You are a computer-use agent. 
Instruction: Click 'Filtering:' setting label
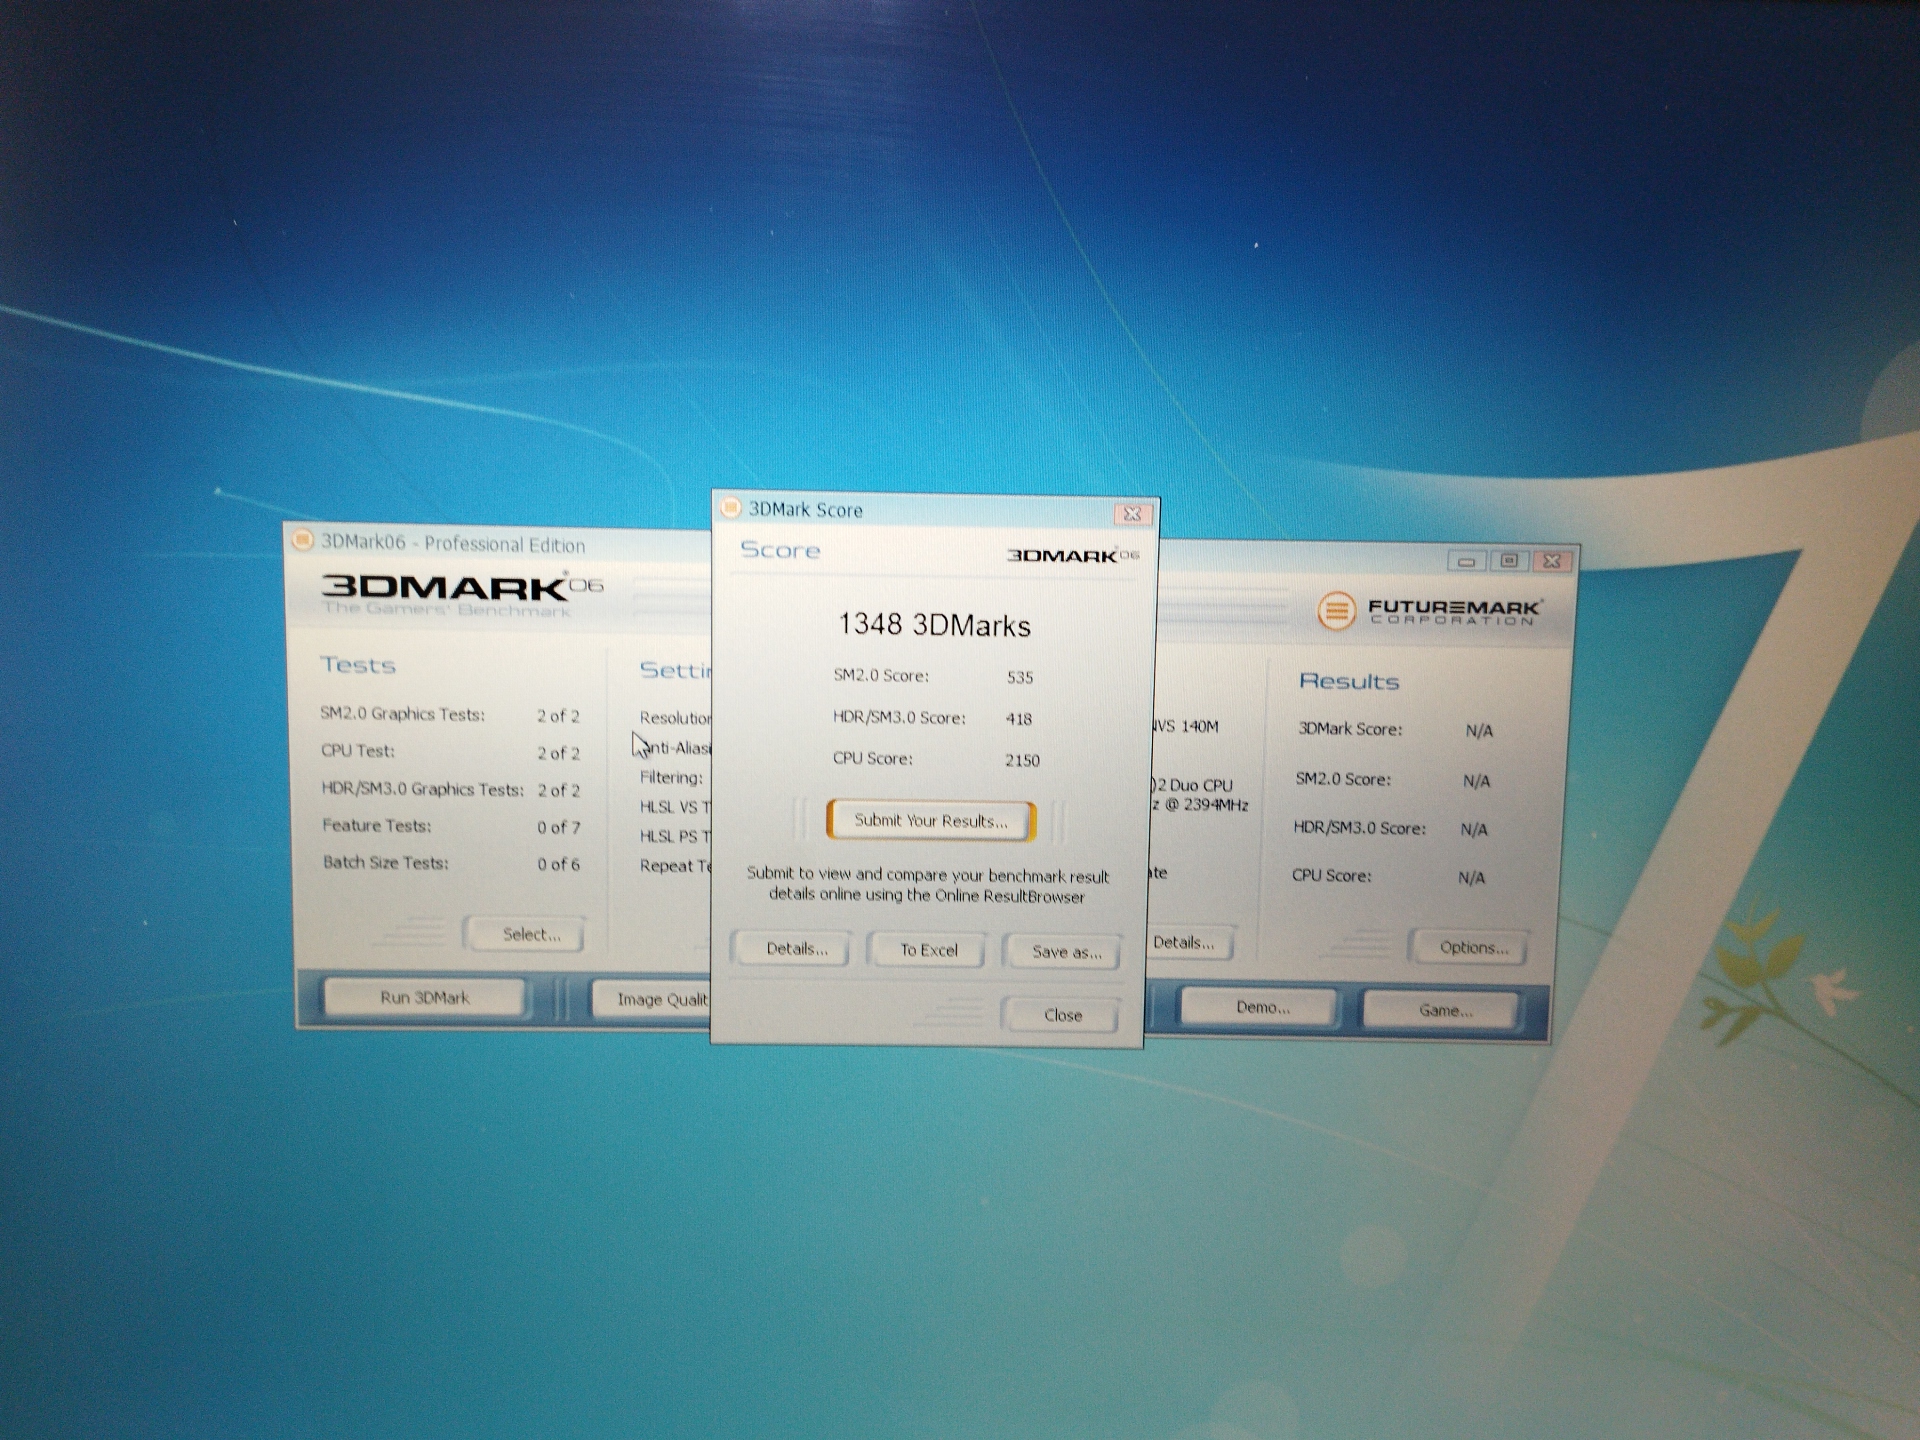671,777
